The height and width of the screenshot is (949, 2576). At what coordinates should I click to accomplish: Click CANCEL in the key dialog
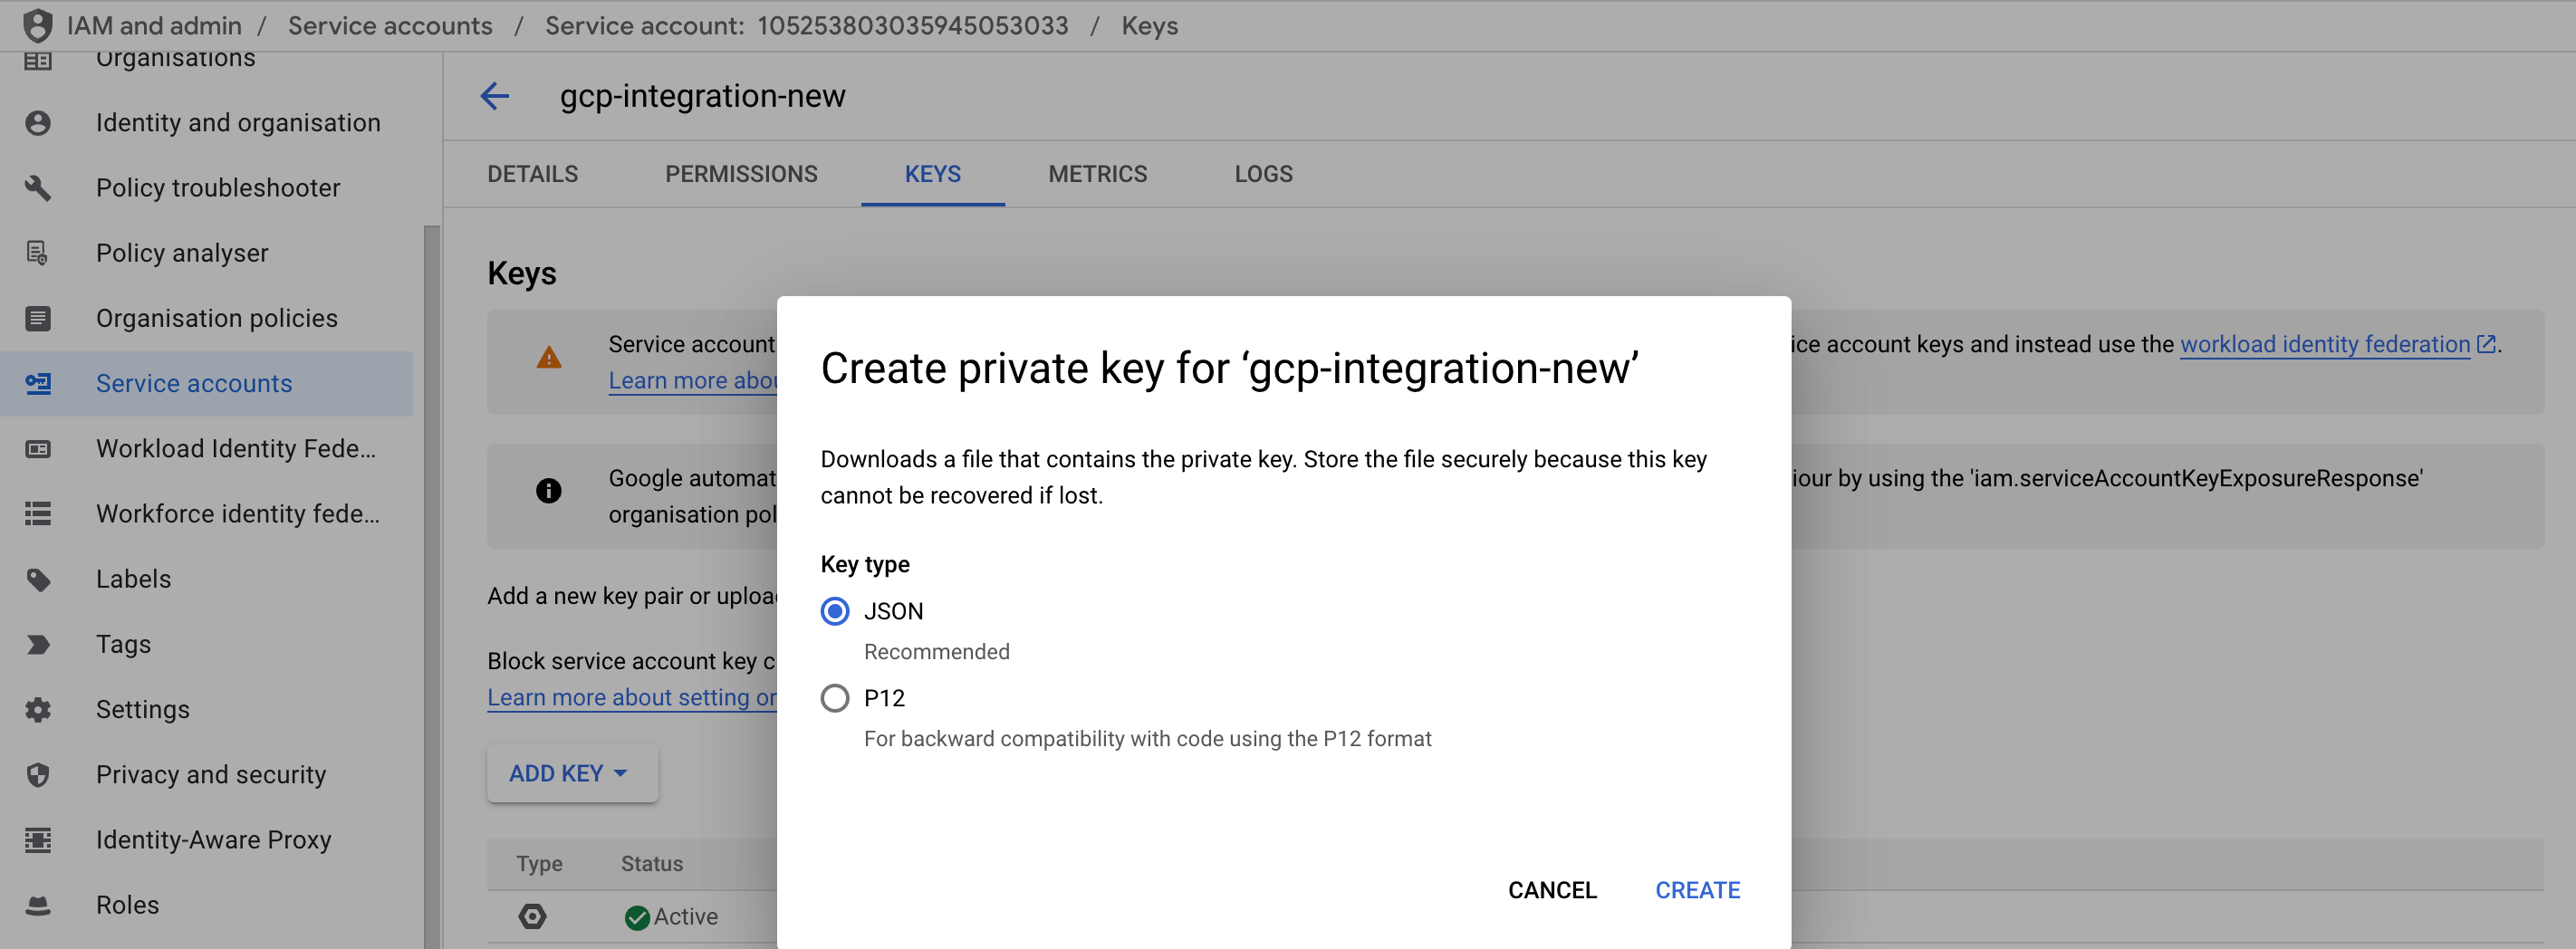[1552, 890]
